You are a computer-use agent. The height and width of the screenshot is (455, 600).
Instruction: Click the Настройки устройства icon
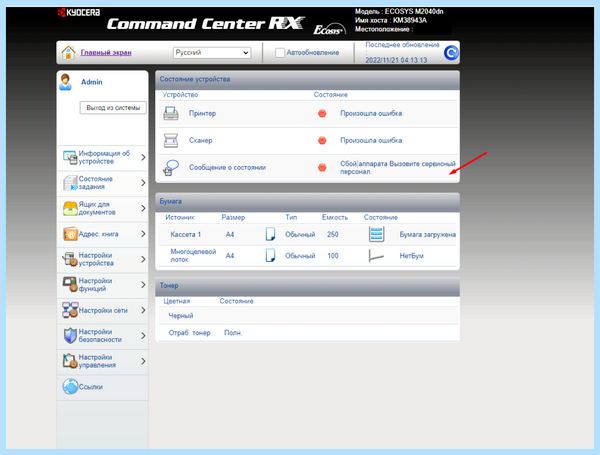[x=70, y=259]
